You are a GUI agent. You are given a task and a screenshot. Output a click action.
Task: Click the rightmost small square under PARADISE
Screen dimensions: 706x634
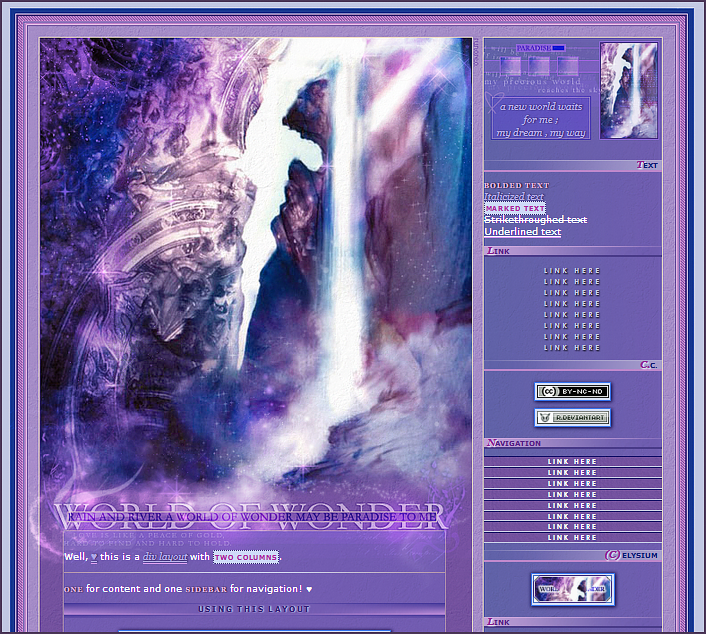click(x=567, y=66)
